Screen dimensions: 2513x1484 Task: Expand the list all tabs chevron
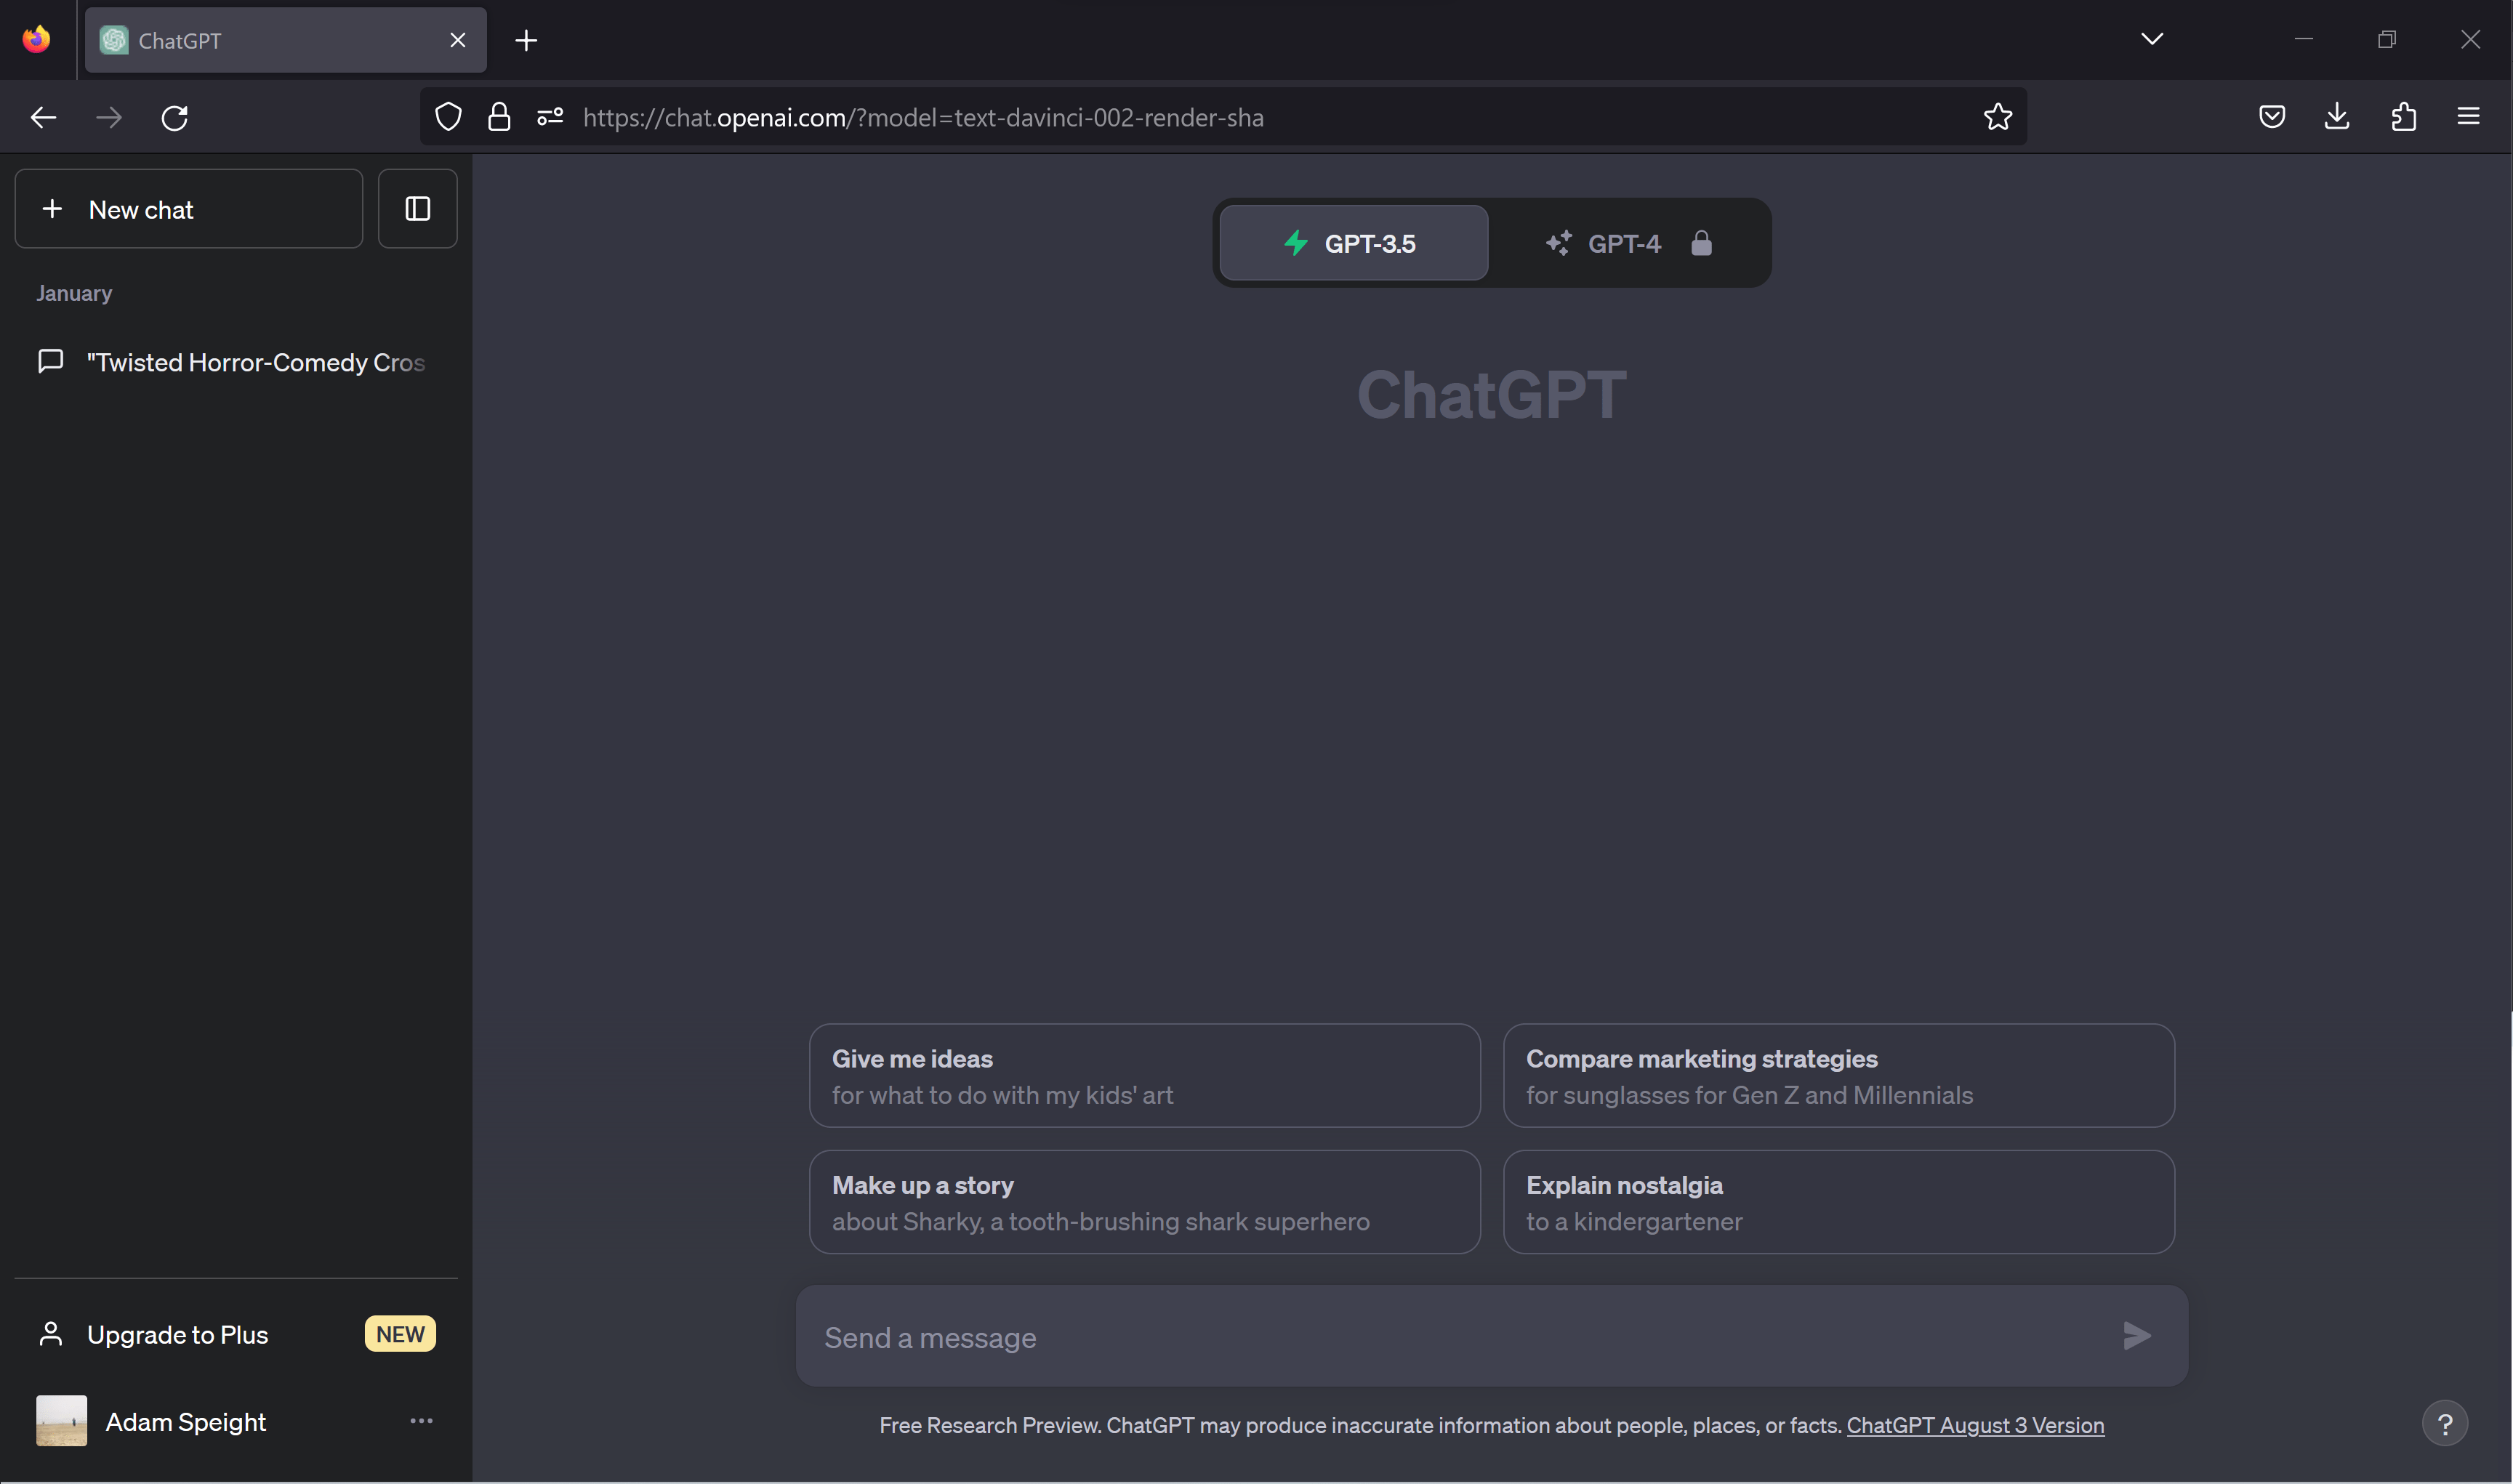click(2152, 39)
